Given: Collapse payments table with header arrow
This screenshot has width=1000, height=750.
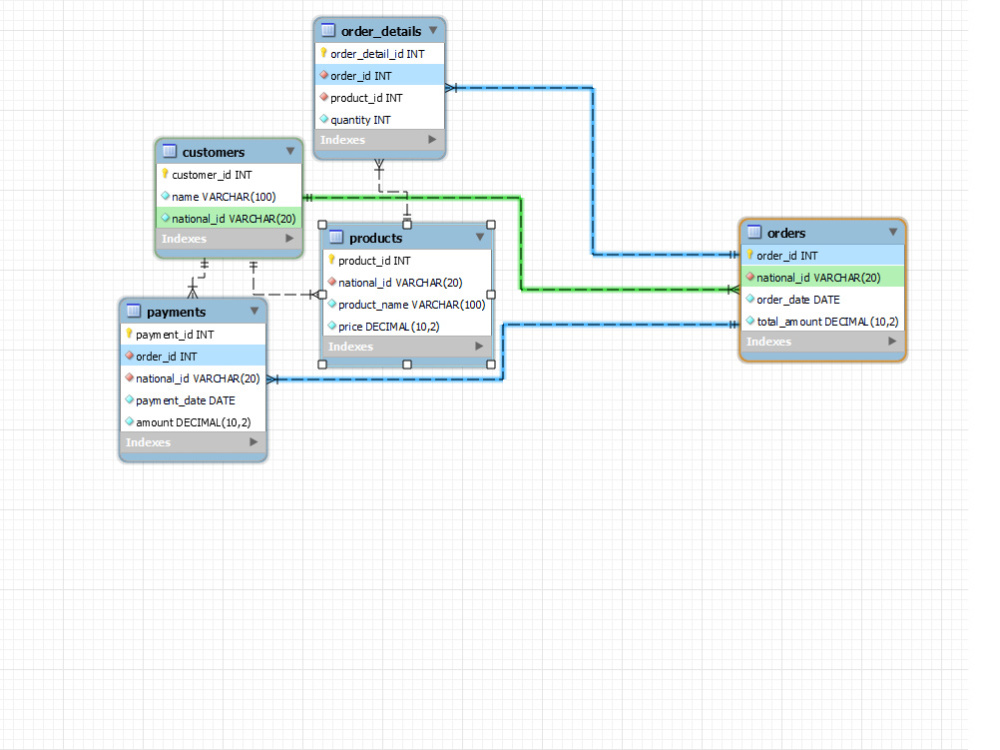Looking at the screenshot, I should point(254,311).
